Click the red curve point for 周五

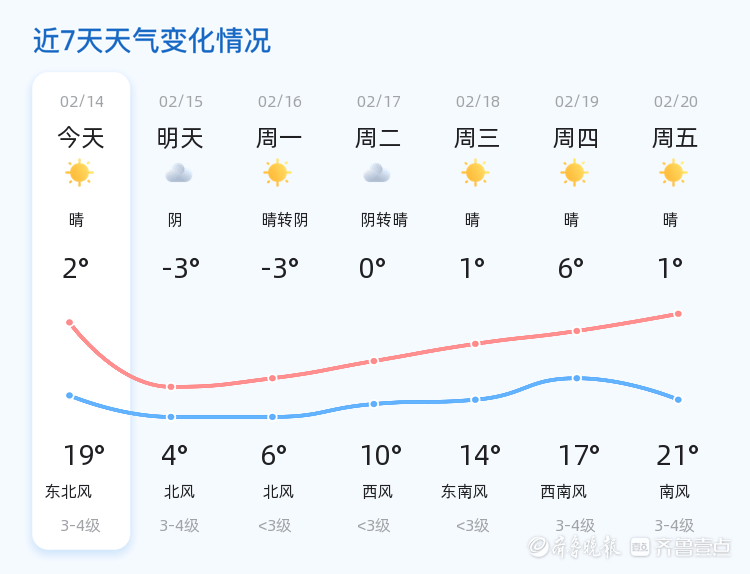(678, 314)
